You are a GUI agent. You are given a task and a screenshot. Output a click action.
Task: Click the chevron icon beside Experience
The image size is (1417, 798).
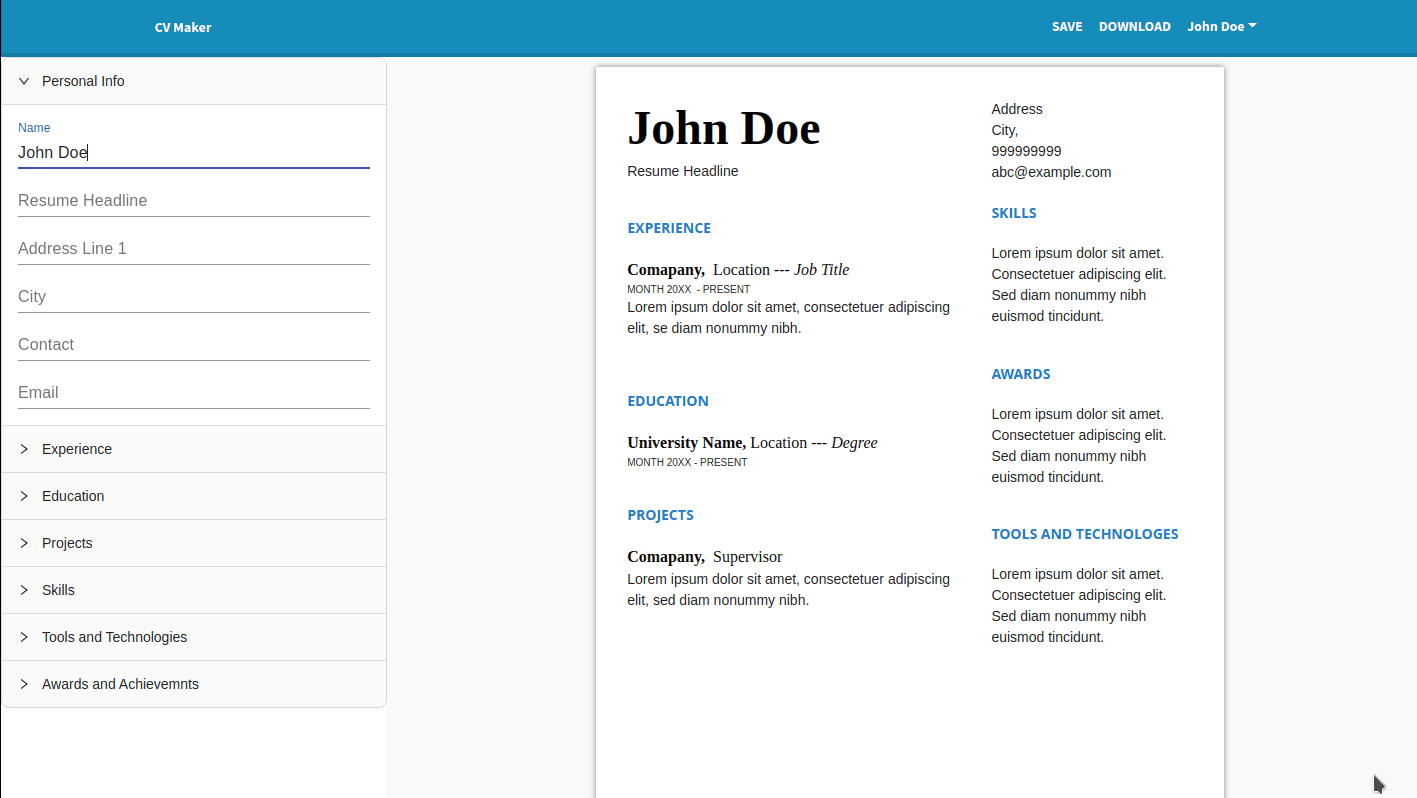click(x=24, y=449)
